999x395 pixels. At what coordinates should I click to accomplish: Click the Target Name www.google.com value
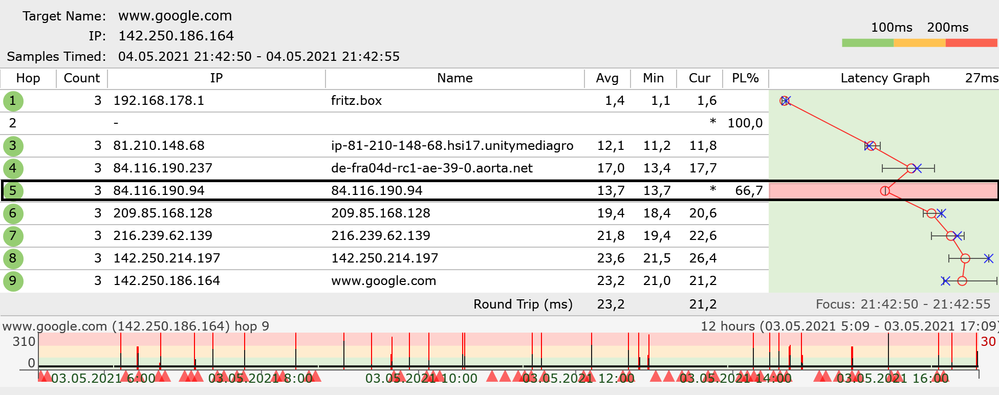(x=175, y=16)
